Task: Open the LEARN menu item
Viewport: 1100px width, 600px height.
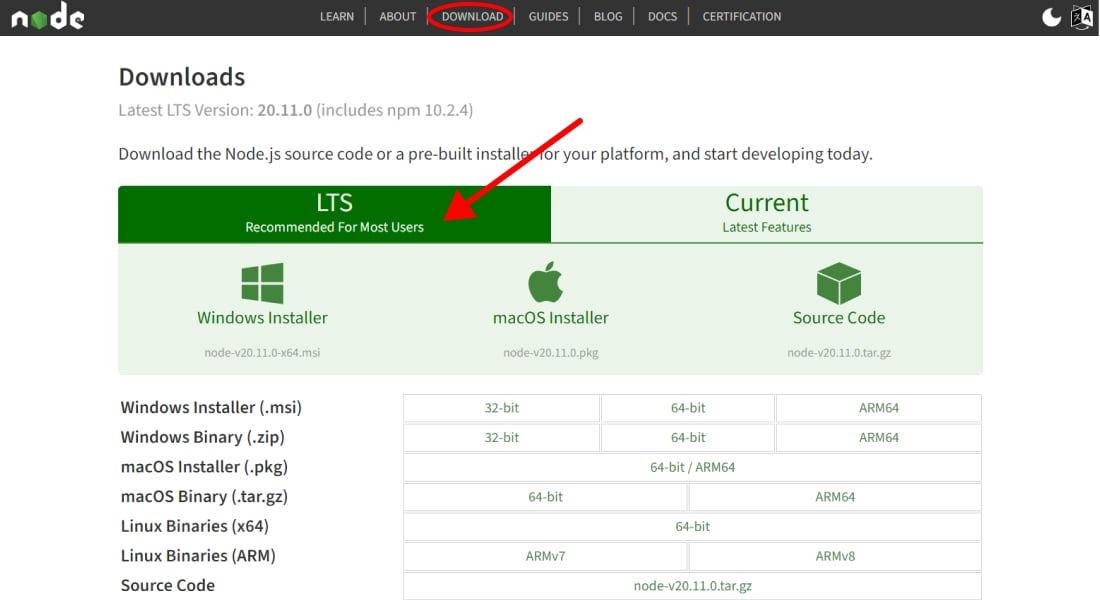Action: pos(337,17)
